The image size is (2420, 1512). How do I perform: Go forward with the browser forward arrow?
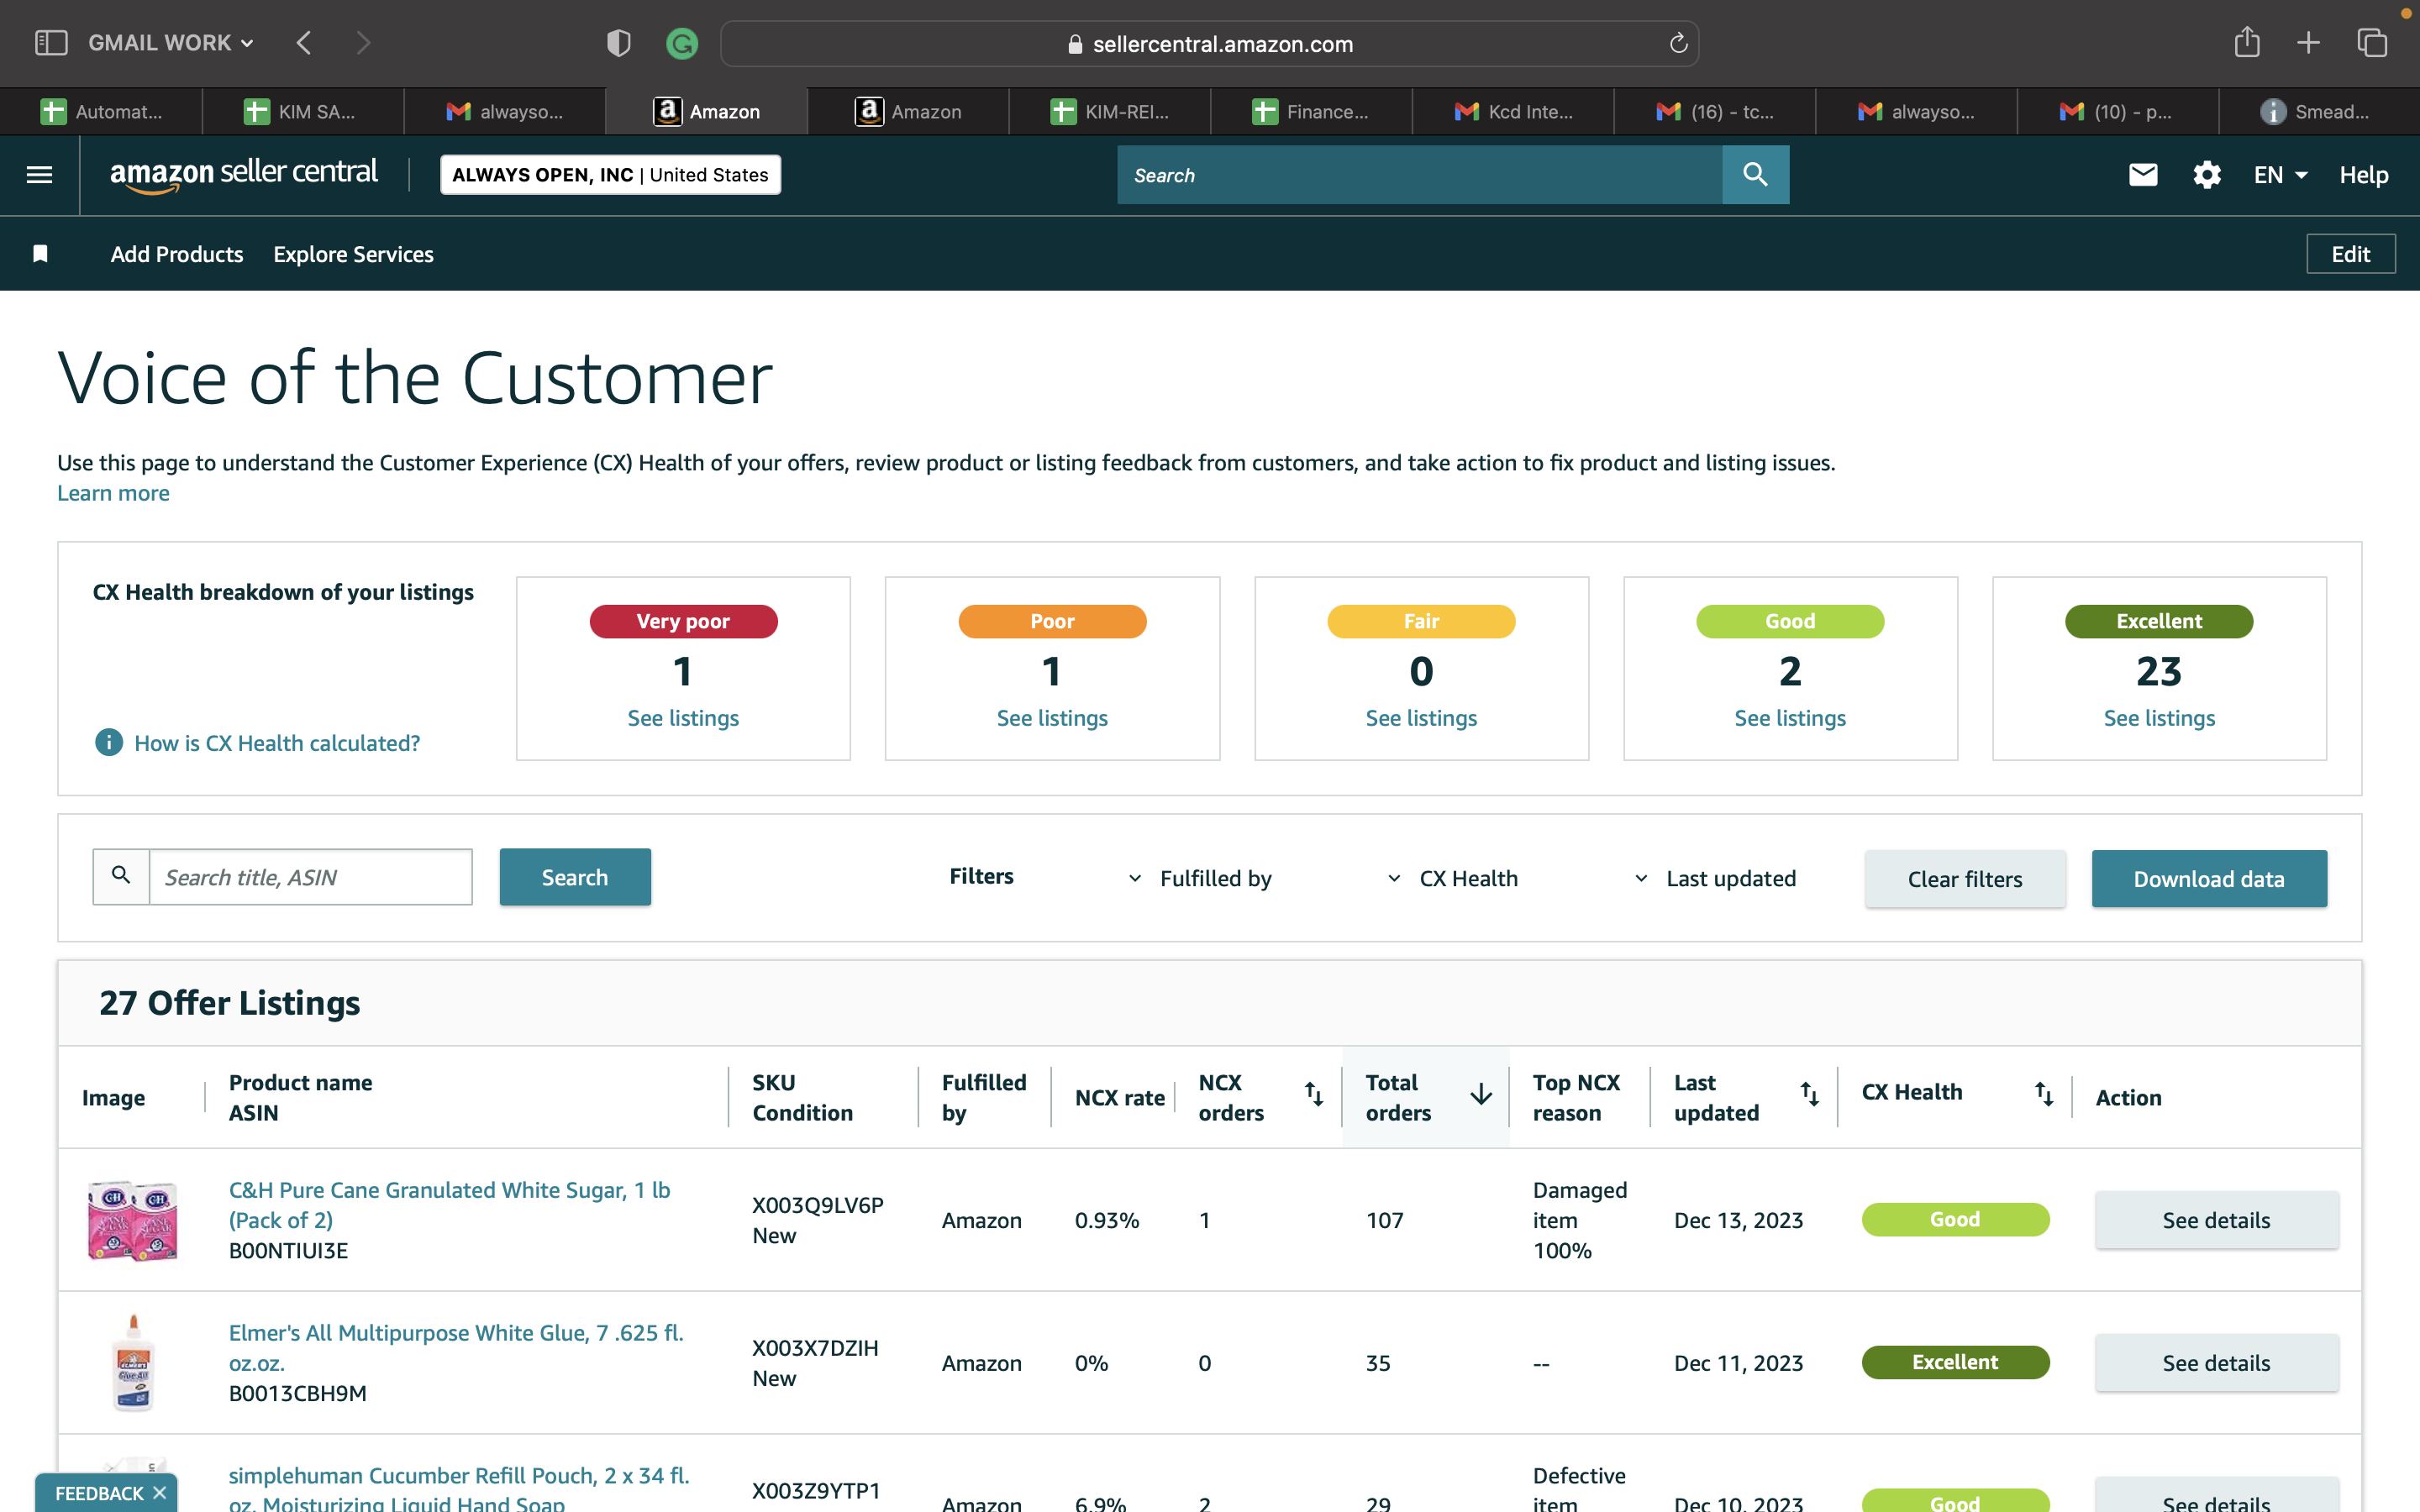click(x=363, y=43)
